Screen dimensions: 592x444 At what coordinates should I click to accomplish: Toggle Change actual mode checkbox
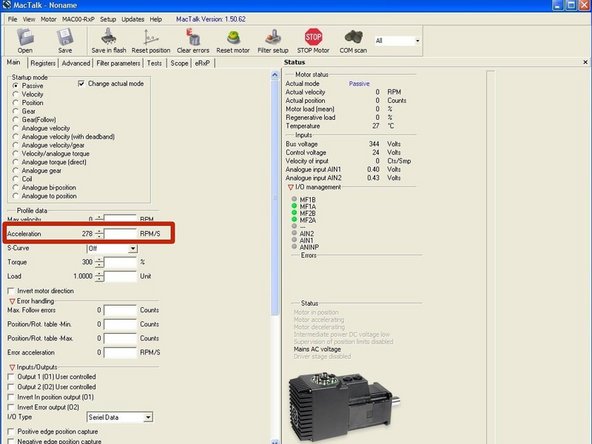(x=81, y=83)
